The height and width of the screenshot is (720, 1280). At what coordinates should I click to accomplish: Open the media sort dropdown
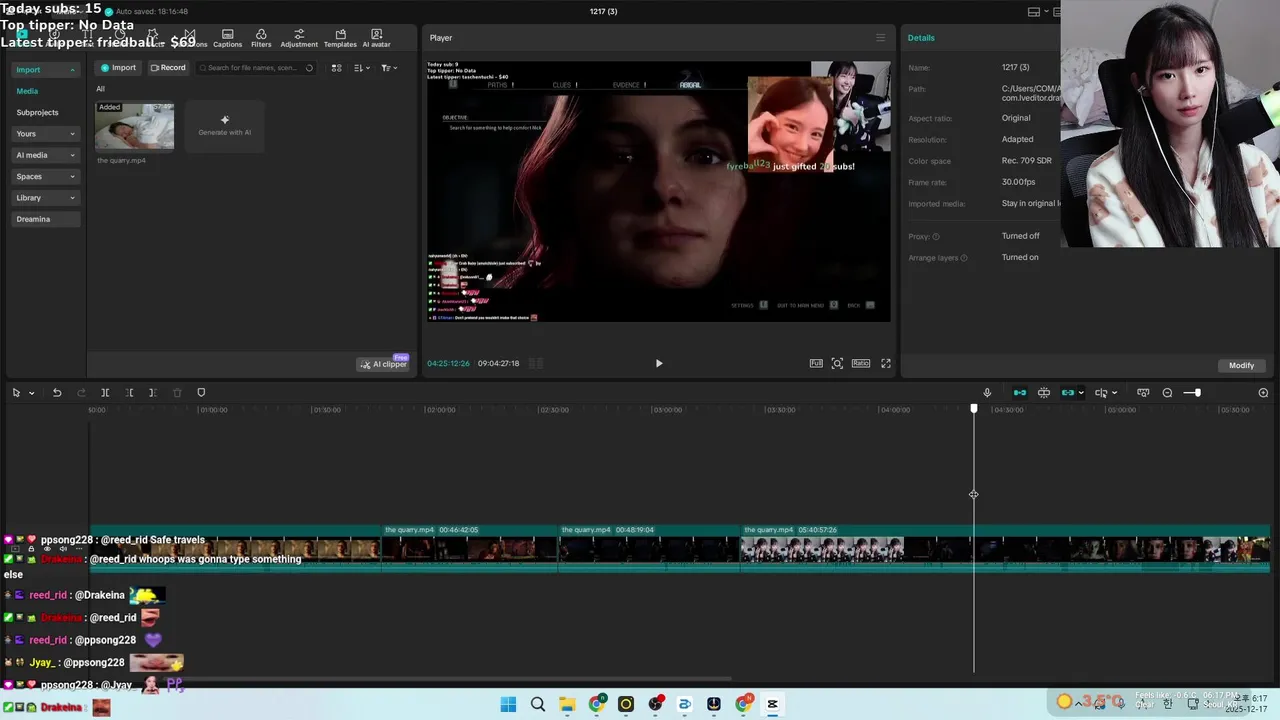[x=362, y=68]
